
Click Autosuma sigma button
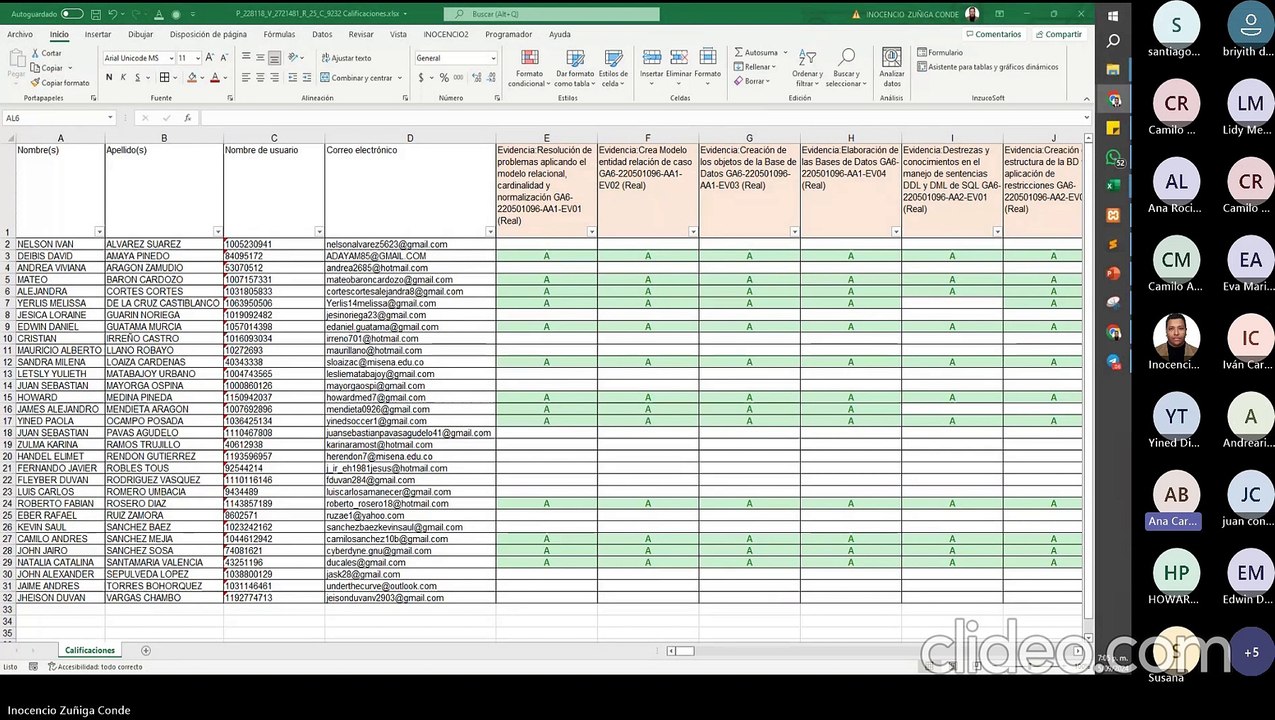click(755, 52)
